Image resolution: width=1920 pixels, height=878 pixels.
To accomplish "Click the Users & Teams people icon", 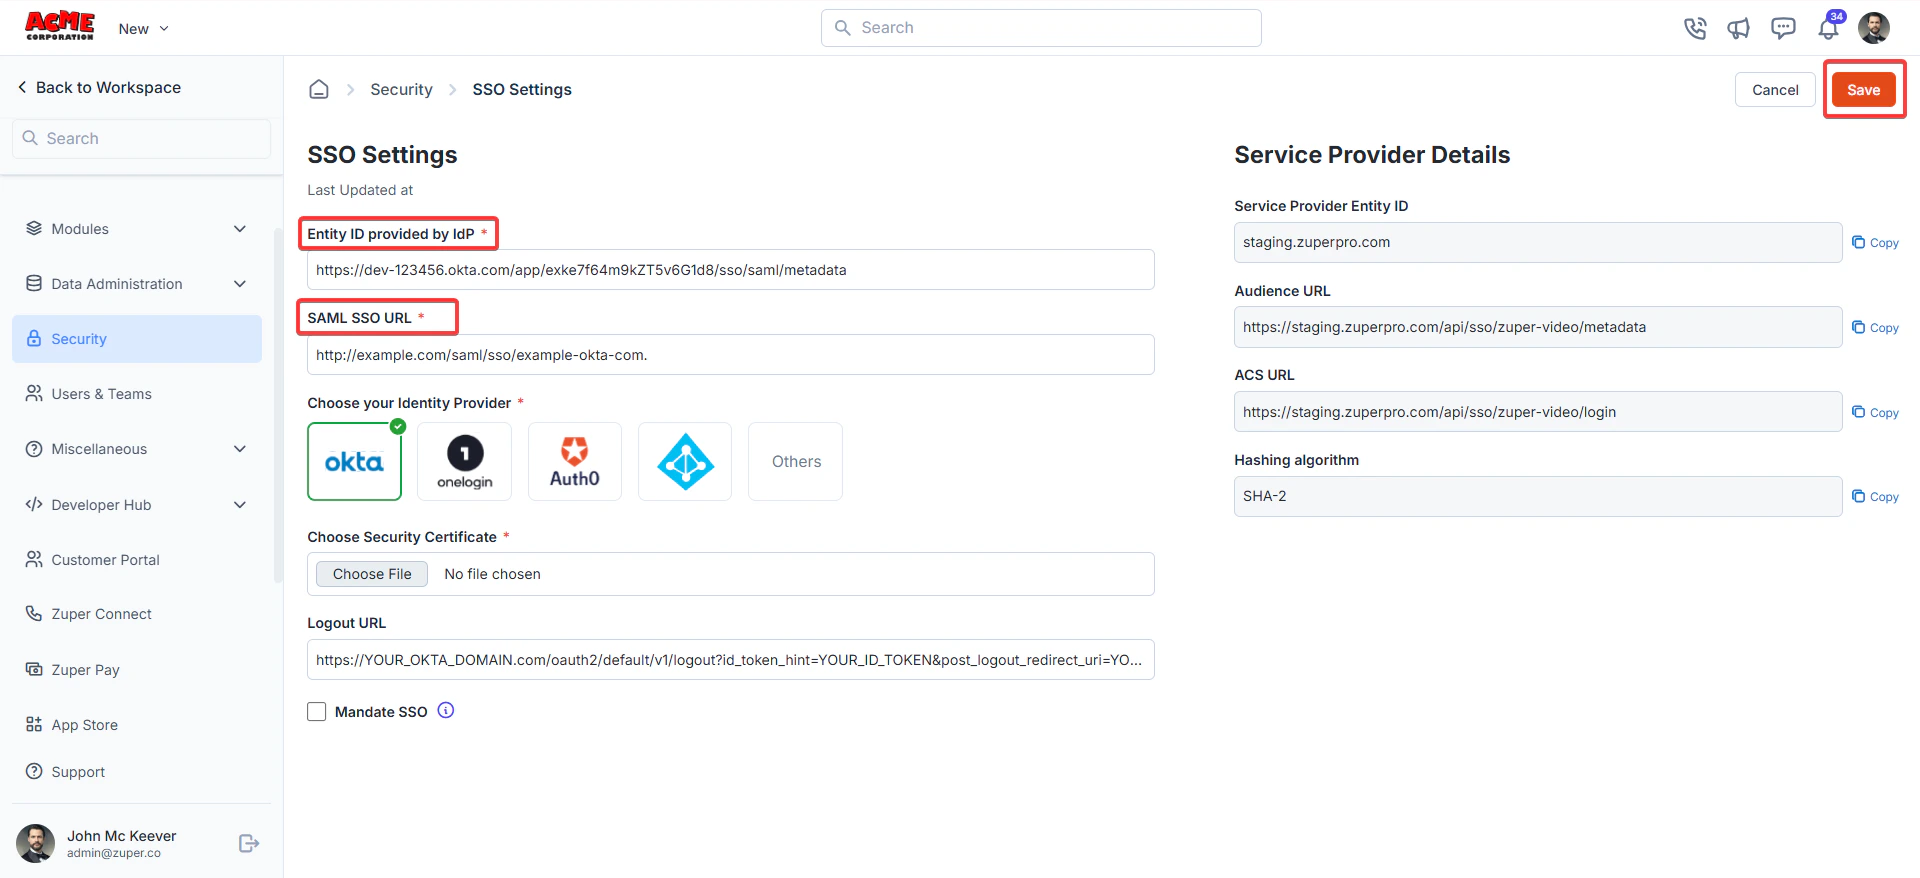I will tap(34, 393).
